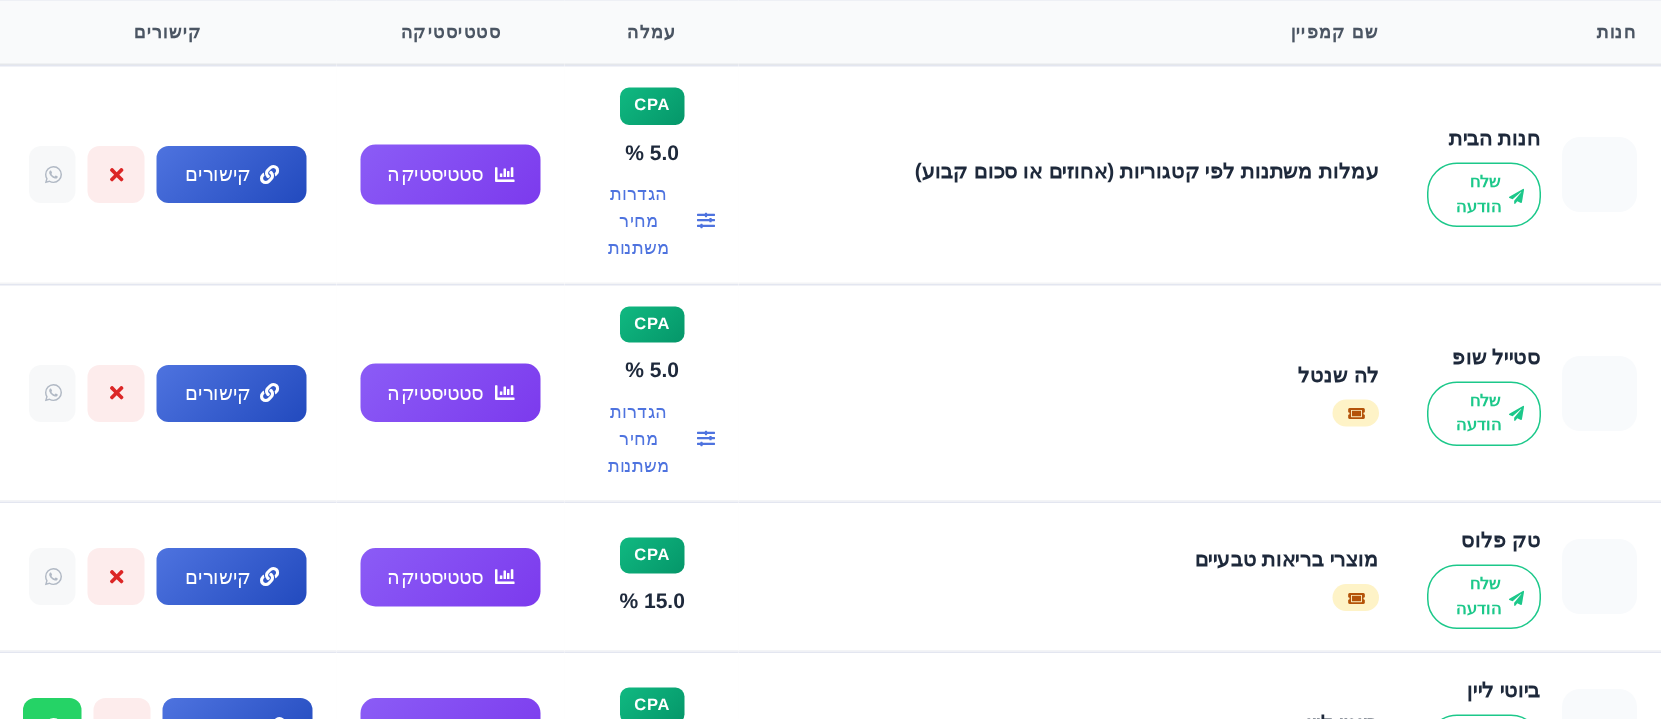
Task: Open קישורים for טק פלוס
Action: [231, 577]
